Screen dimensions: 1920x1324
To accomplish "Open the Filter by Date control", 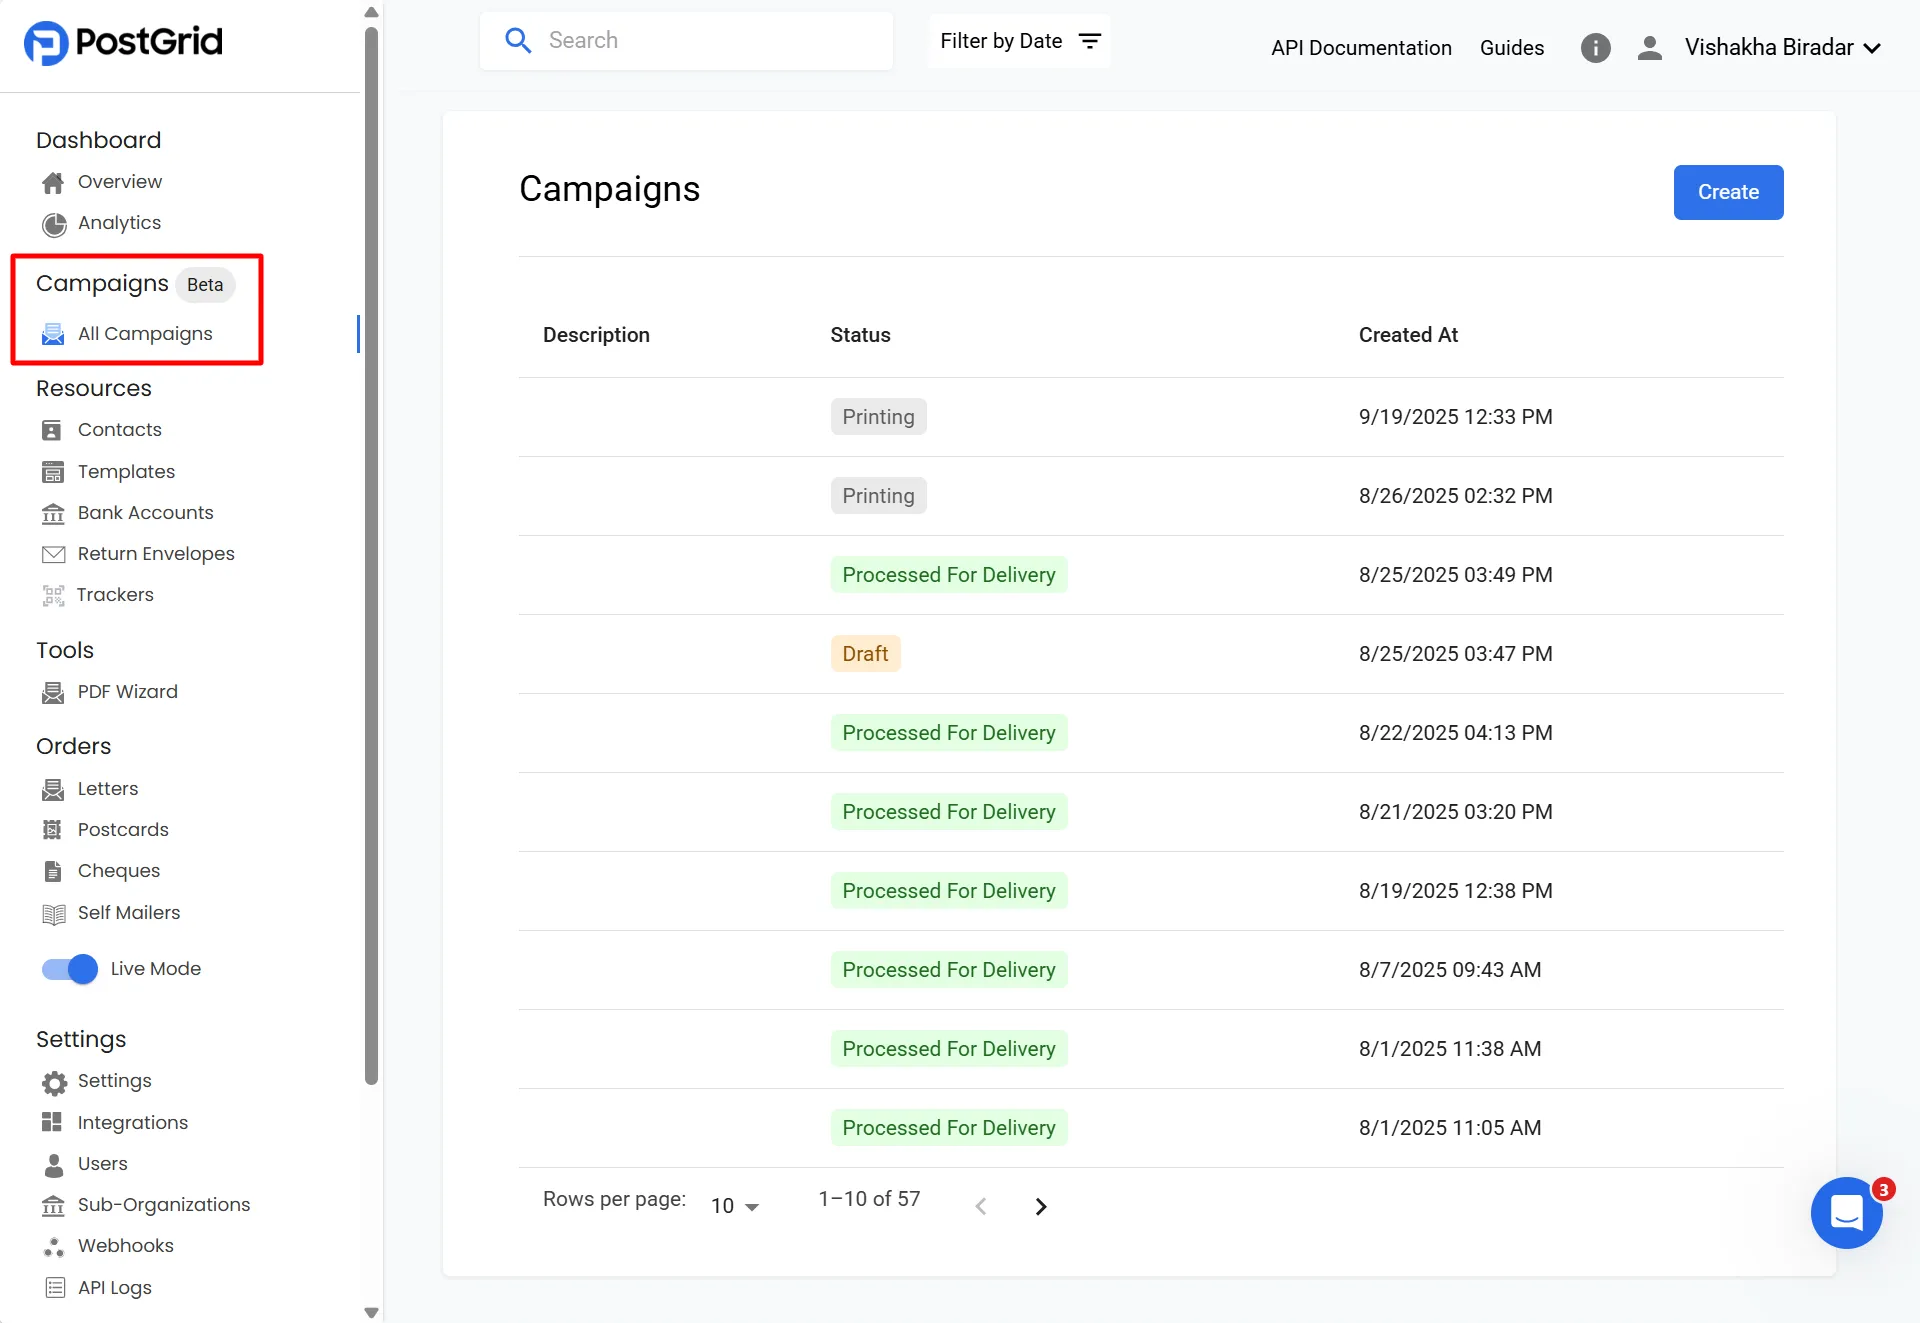I will pos(1018,41).
